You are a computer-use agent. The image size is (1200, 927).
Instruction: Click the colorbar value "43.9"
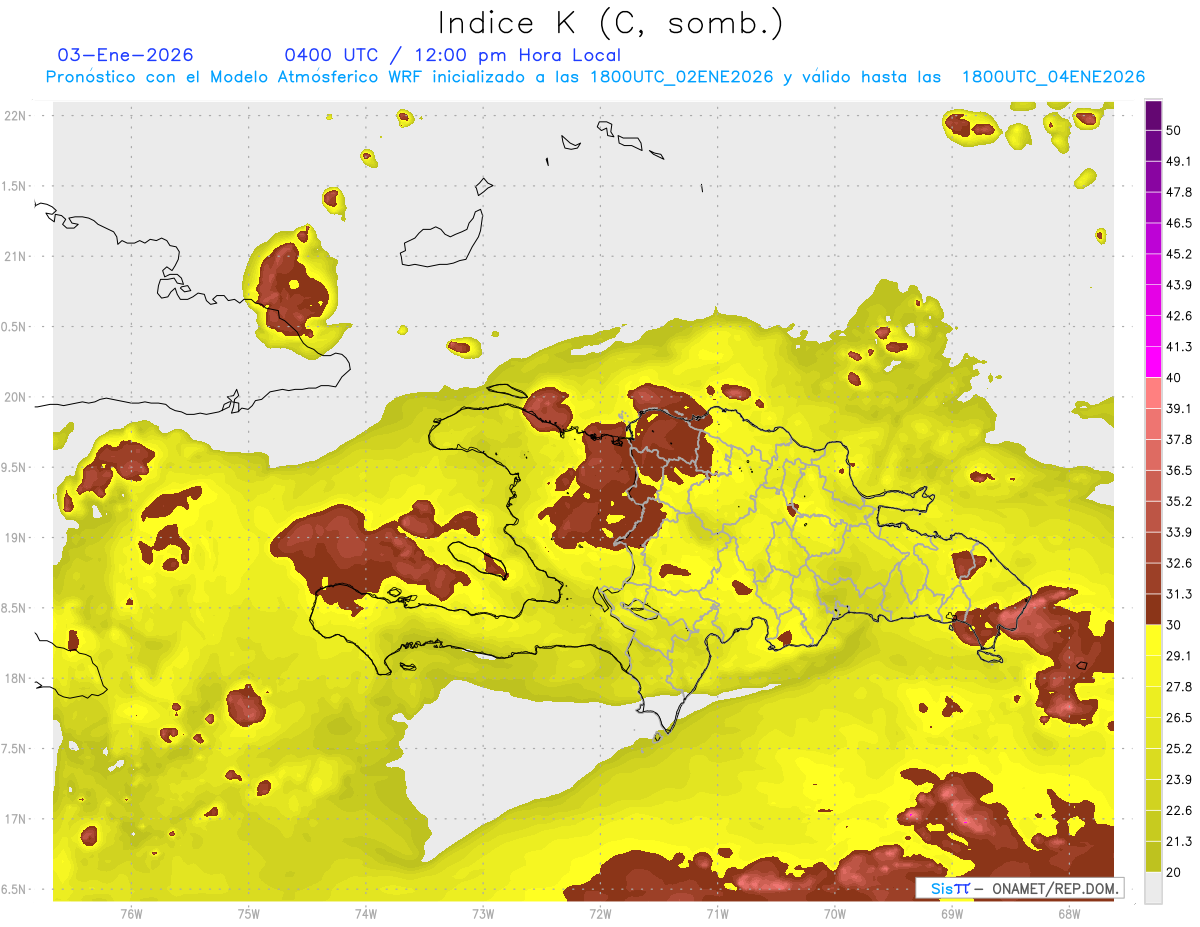1179,285
